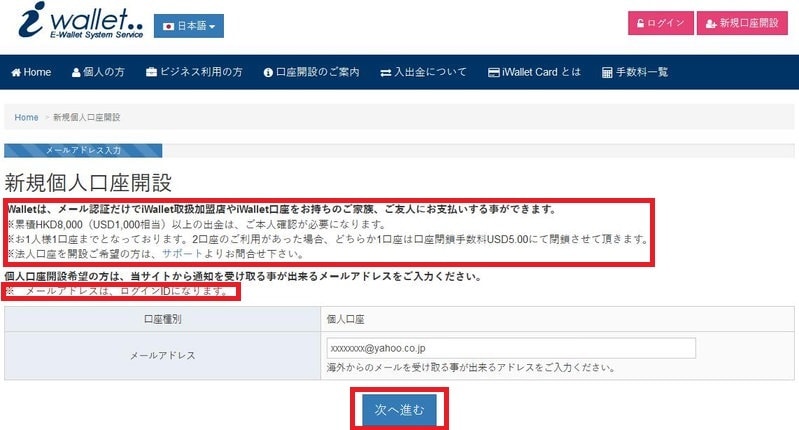Screen dimensions: 799x430
Task: Open the 日本語 language dropdown
Action: click(189, 26)
